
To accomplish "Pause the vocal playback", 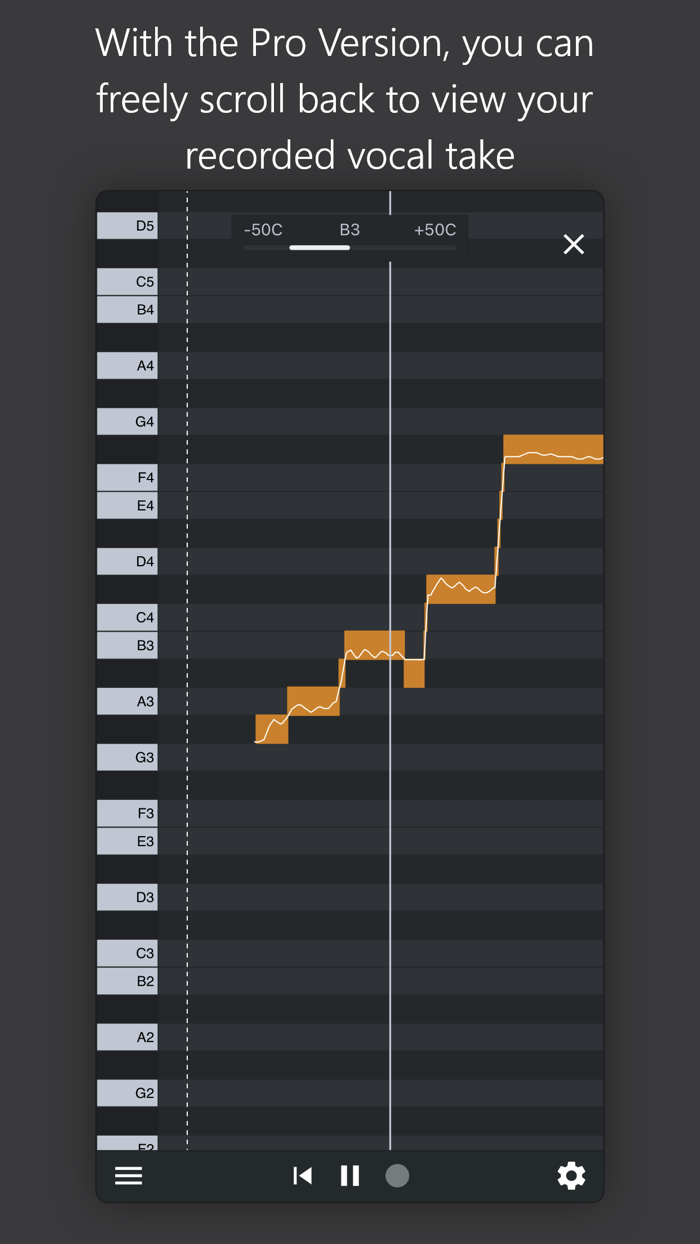I will (x=349, y=1175).
